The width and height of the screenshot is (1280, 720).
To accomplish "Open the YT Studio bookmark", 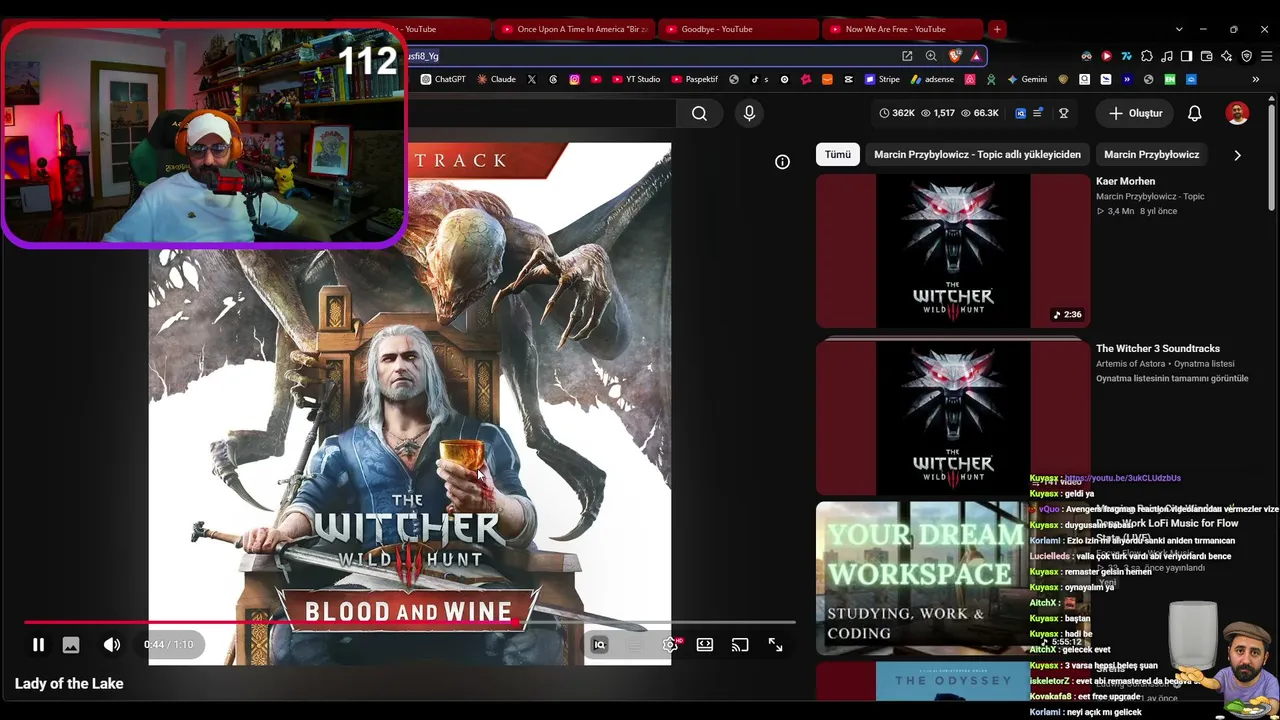I will coord(636,79).
